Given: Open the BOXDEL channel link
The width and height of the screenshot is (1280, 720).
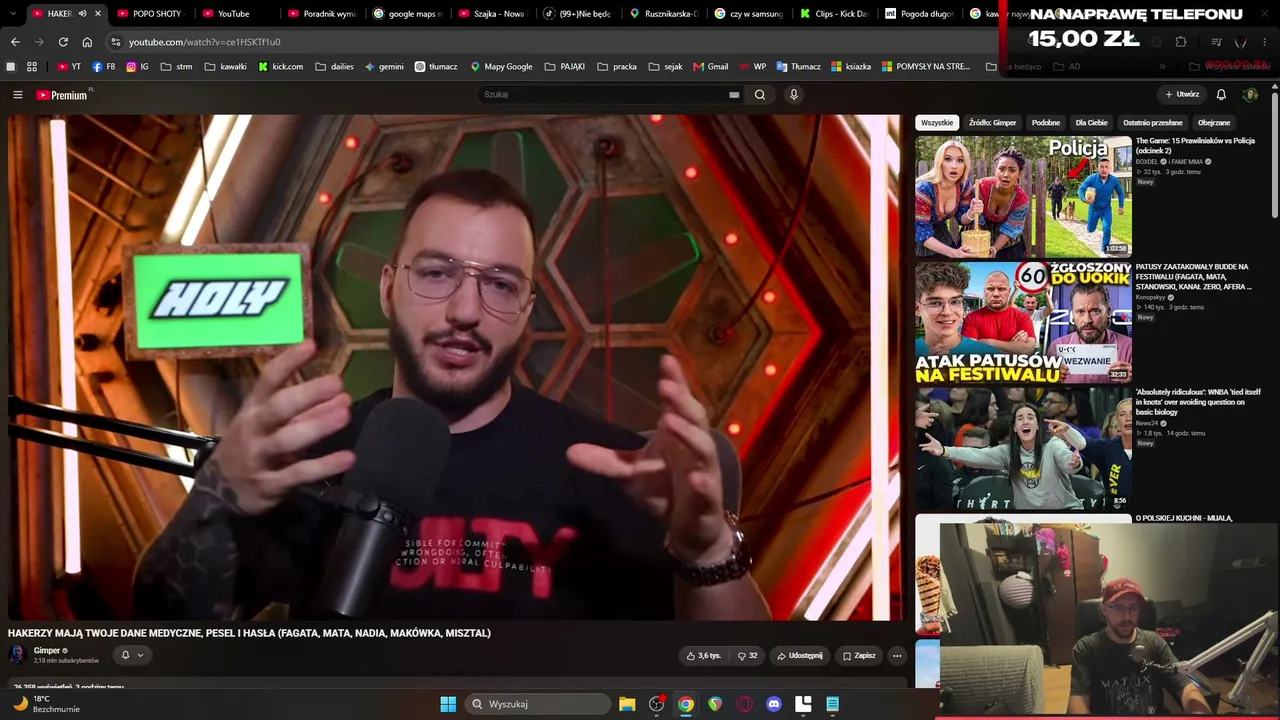Looking at the screenshot, I should (1147, 161).
